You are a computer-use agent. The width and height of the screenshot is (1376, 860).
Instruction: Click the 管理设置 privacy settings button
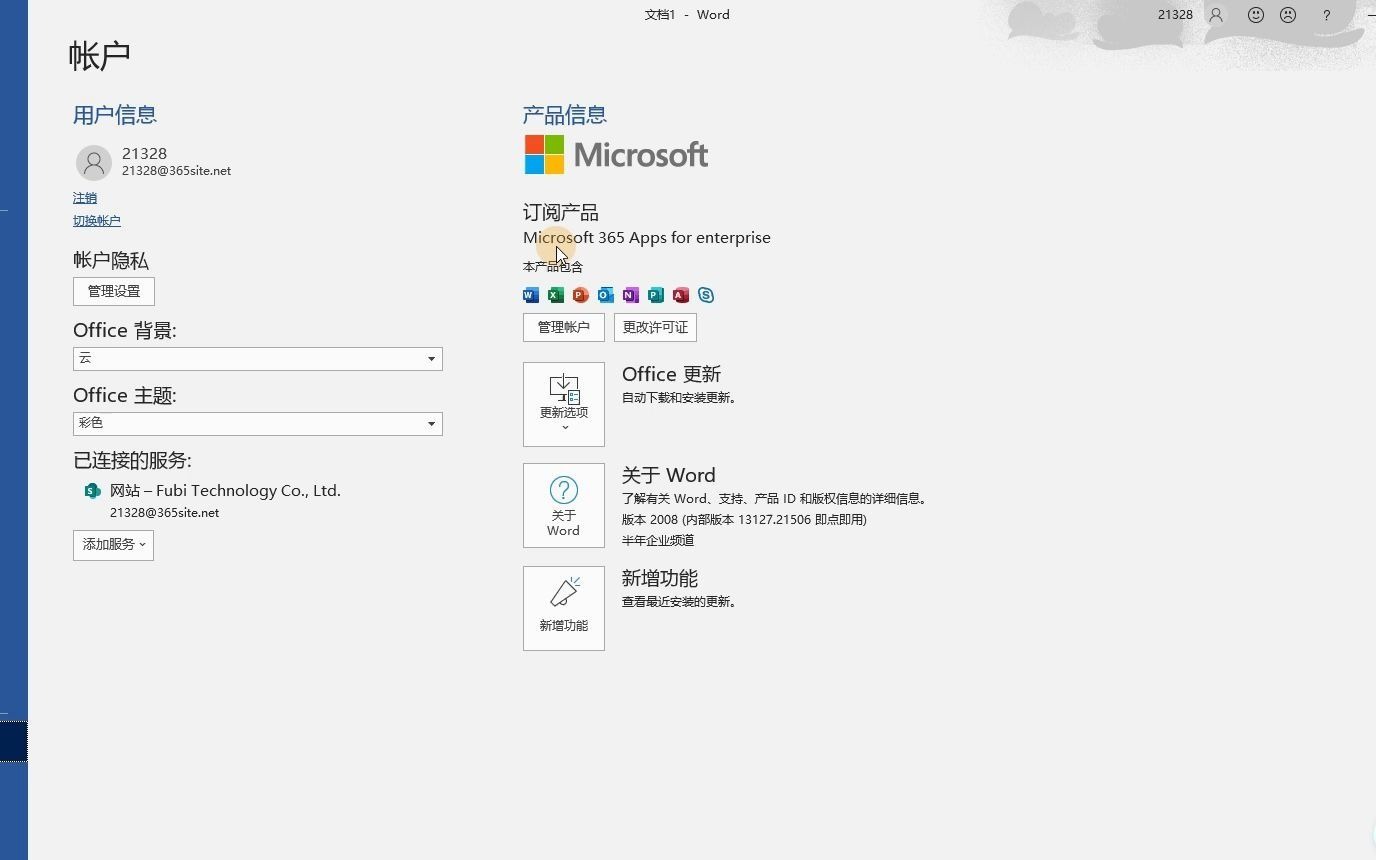114,291
